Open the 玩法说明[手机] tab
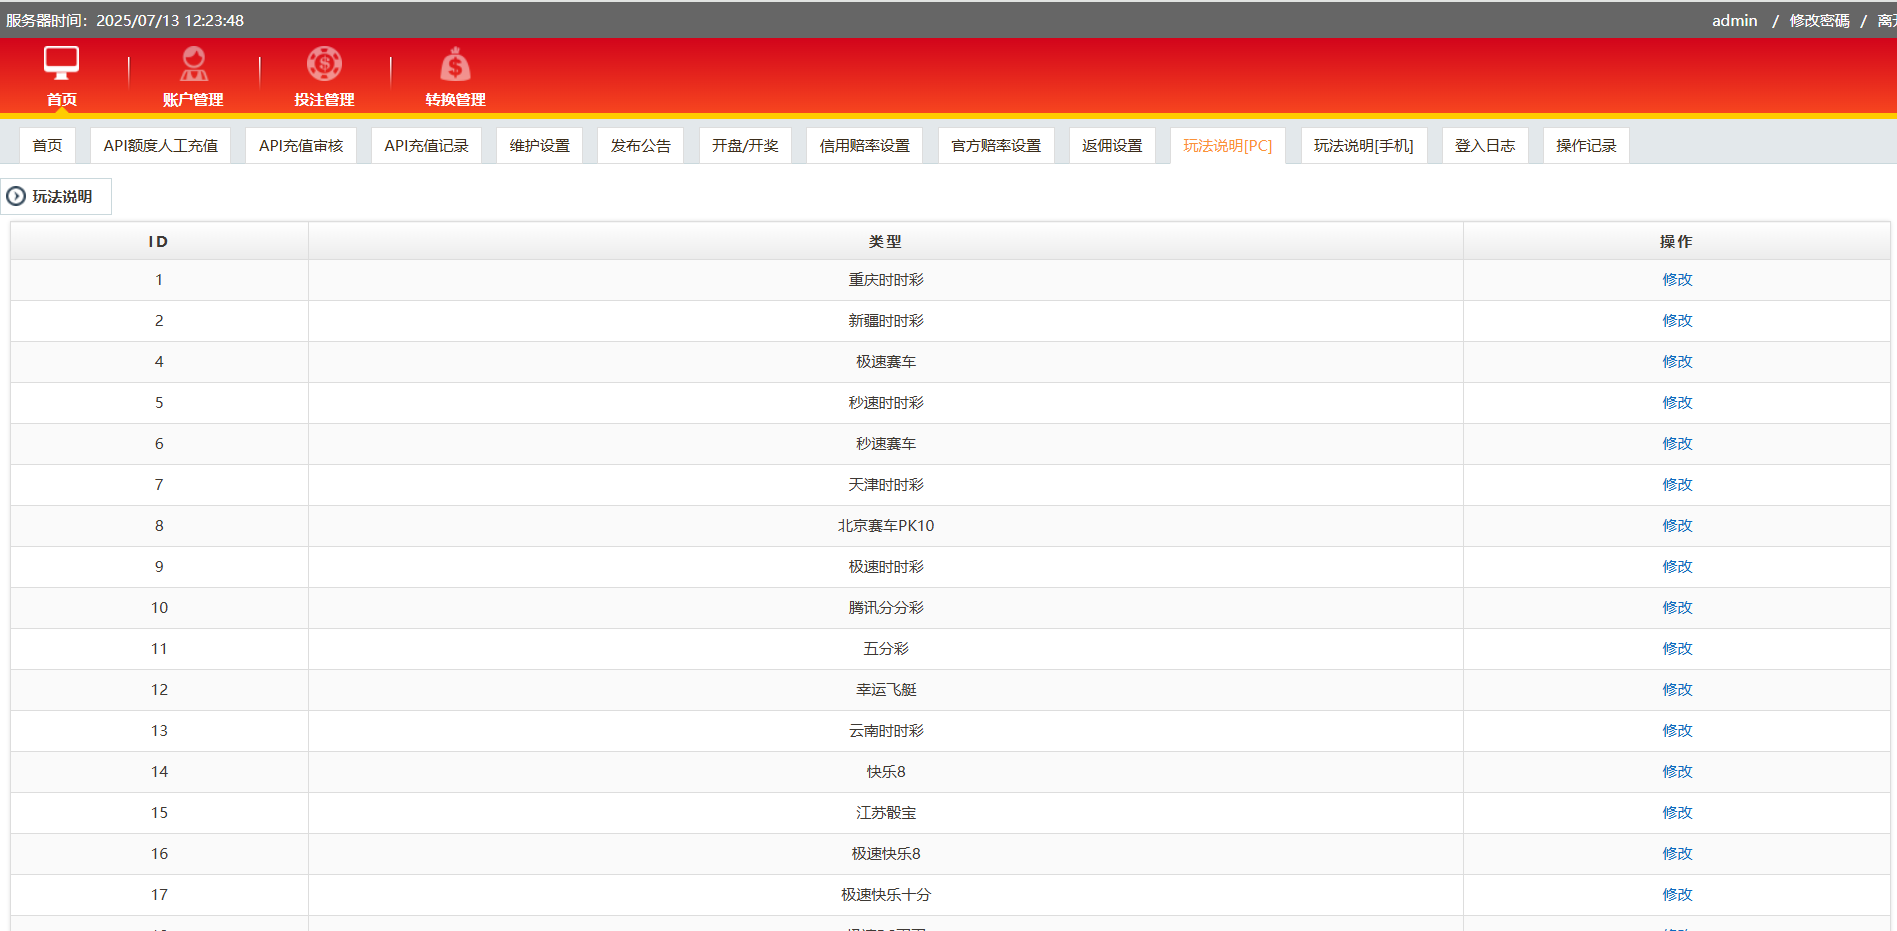 (1363, 146)
